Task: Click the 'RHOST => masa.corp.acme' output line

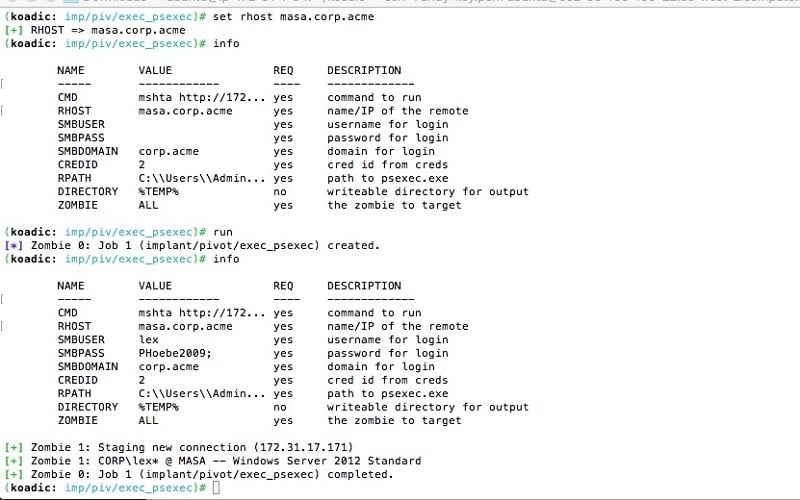Action: click(108, 30)
